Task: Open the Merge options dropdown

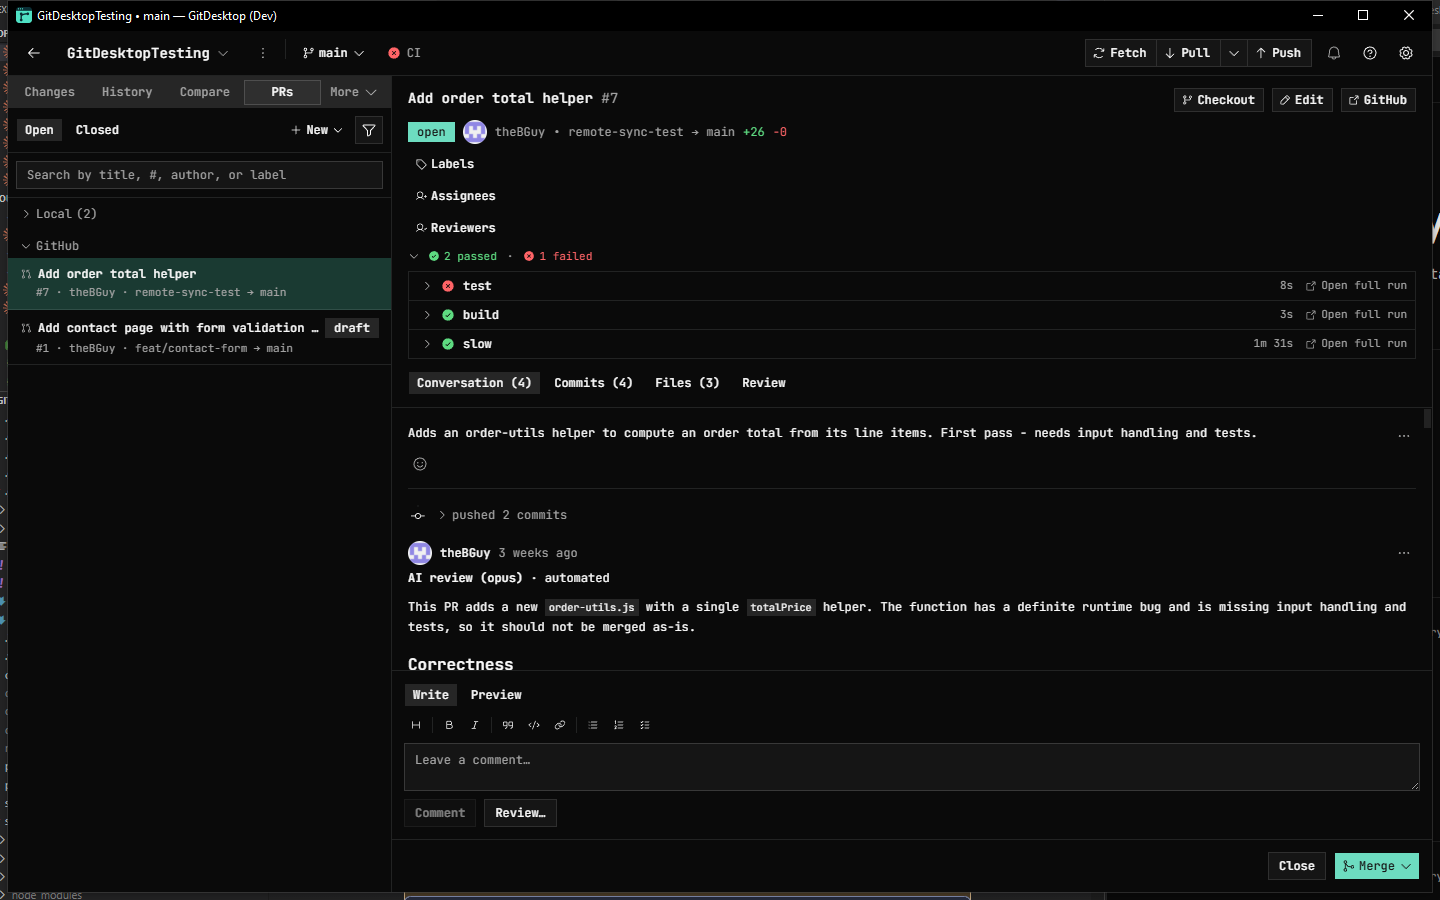Action: 1406,866
